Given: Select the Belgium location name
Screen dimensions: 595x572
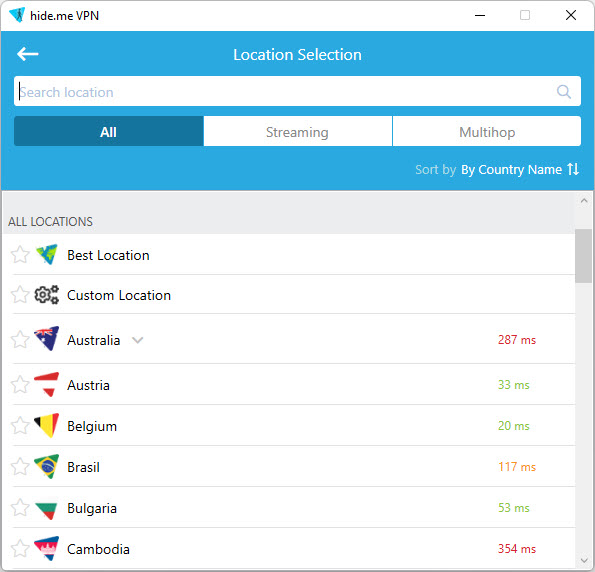Looking at the screenshot, I should [x=92, y=426].
